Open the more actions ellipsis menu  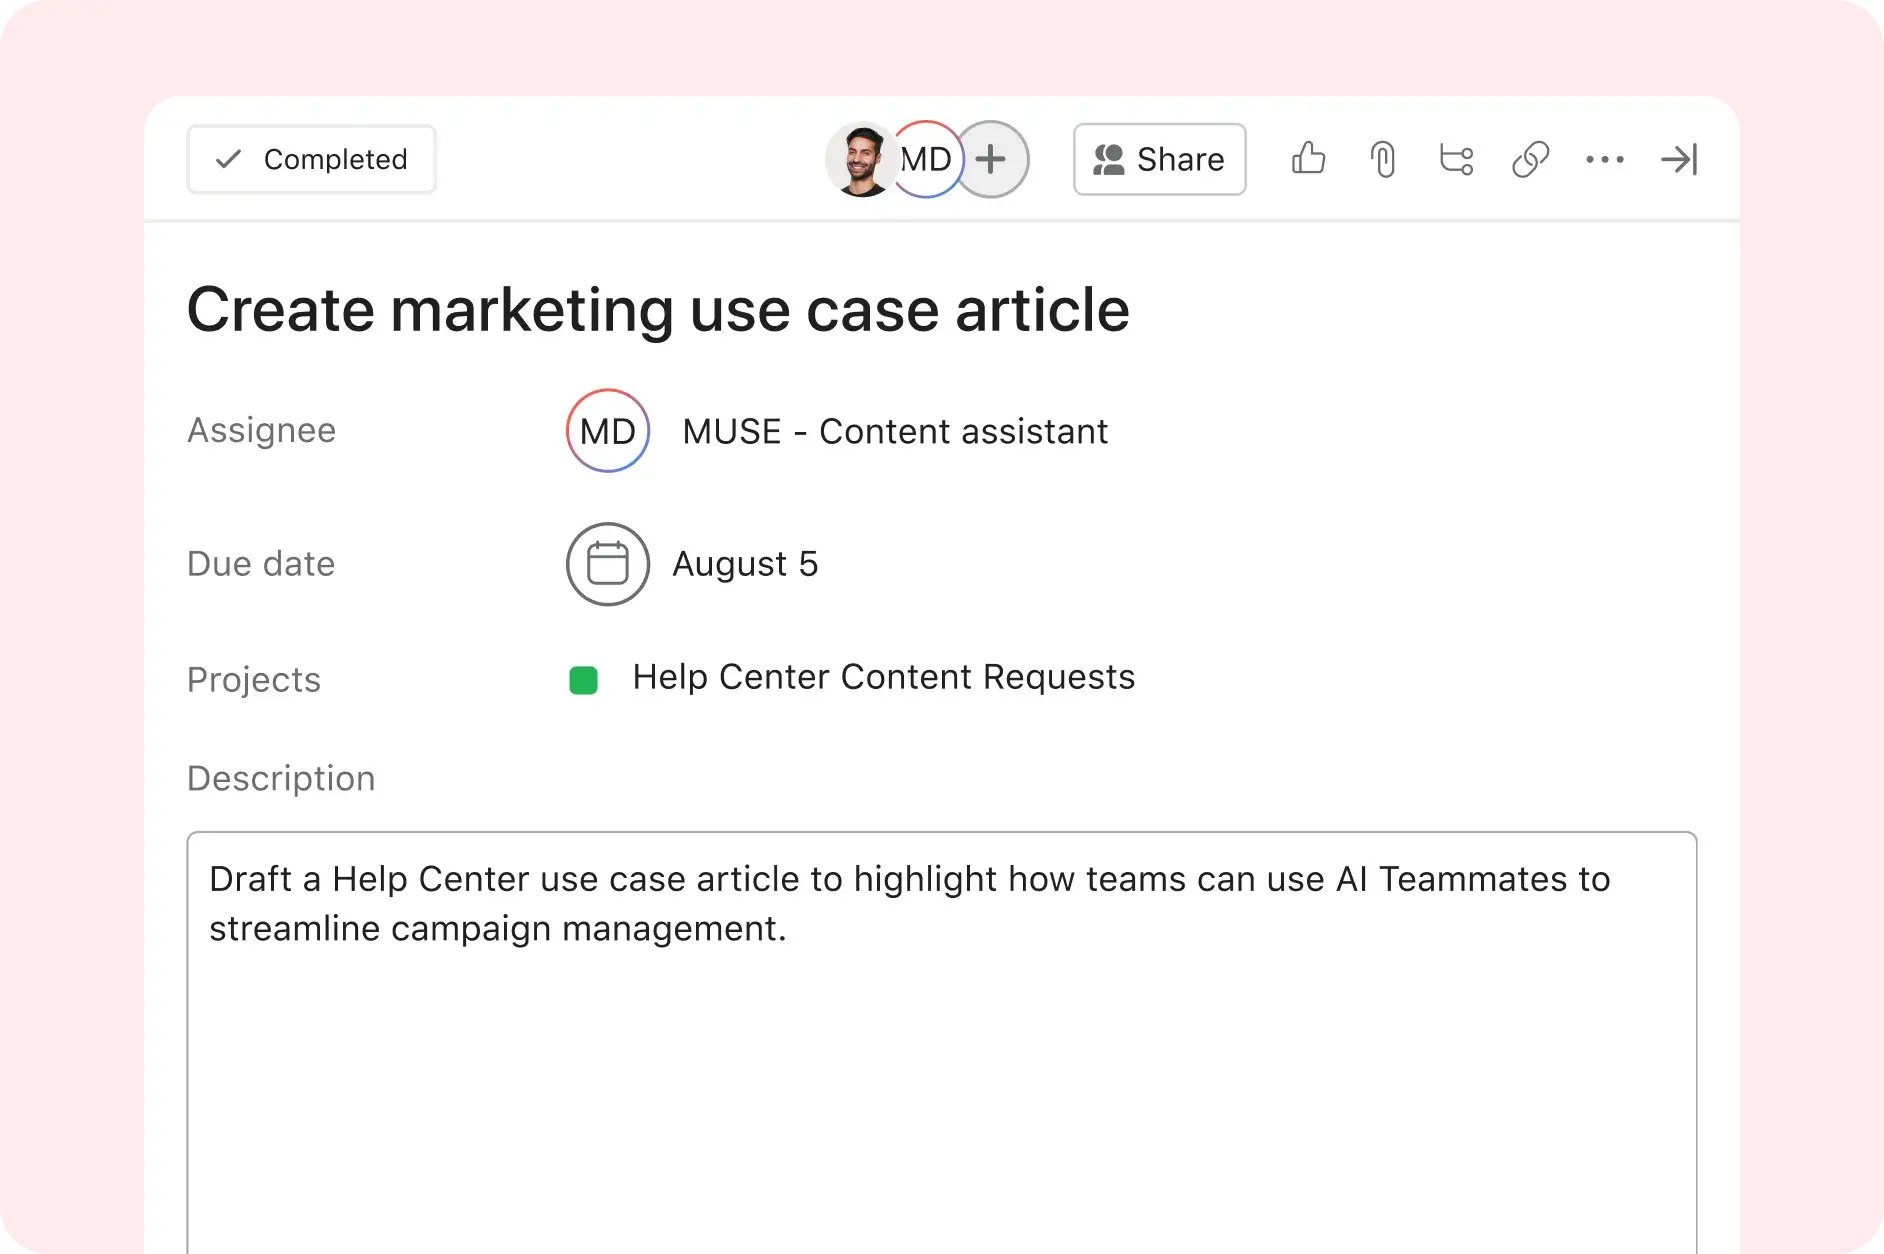click(x=1605, y=159)
